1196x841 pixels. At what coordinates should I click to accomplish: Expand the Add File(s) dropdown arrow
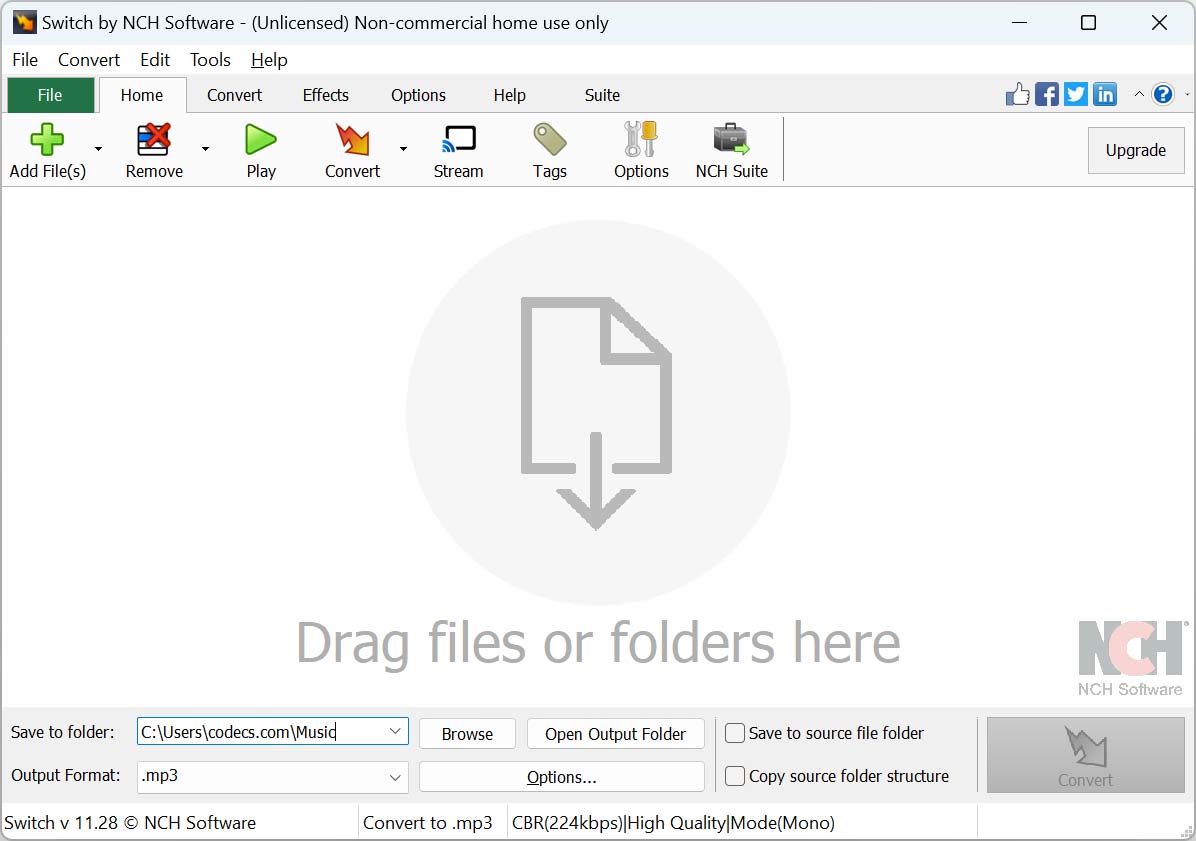point(98,149)
